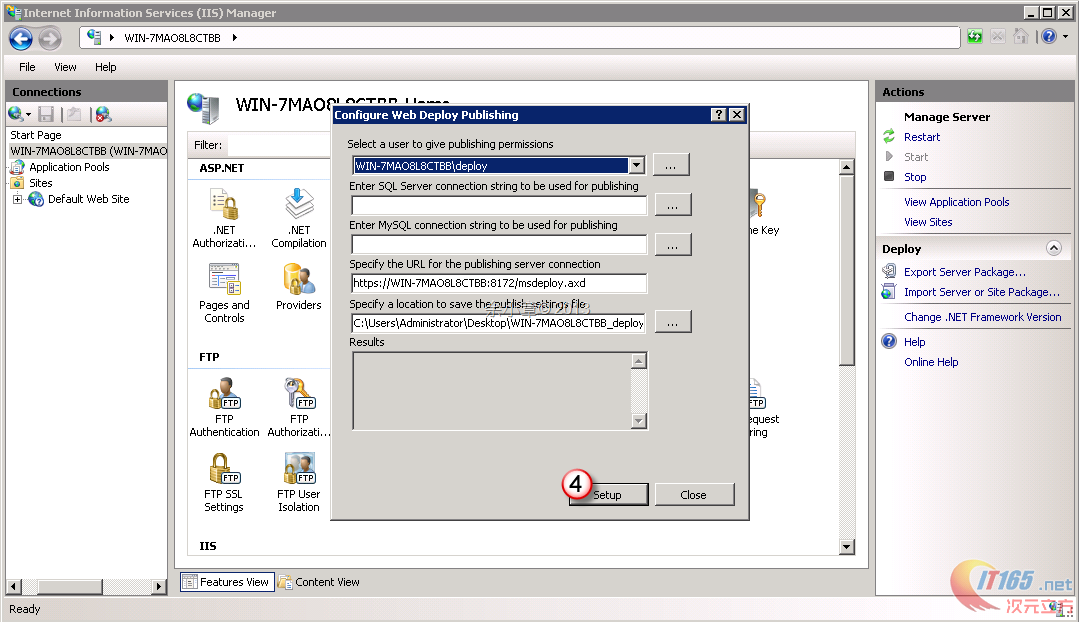Switch to the Features View tab

click(x=227, y=582)
